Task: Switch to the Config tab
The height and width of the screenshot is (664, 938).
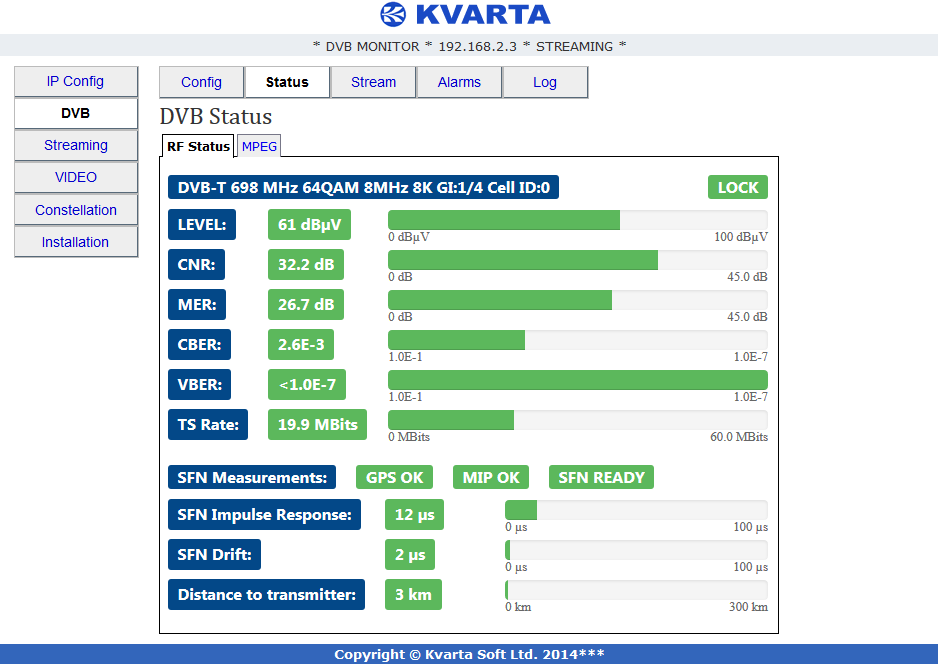Action: (202, 82)
